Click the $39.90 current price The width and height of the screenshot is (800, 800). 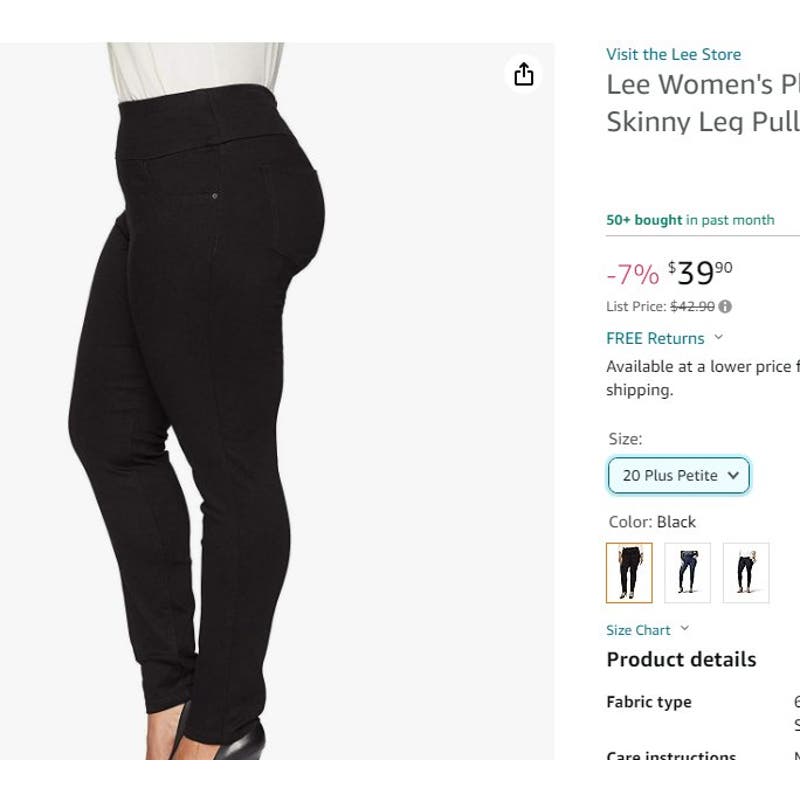701,272
